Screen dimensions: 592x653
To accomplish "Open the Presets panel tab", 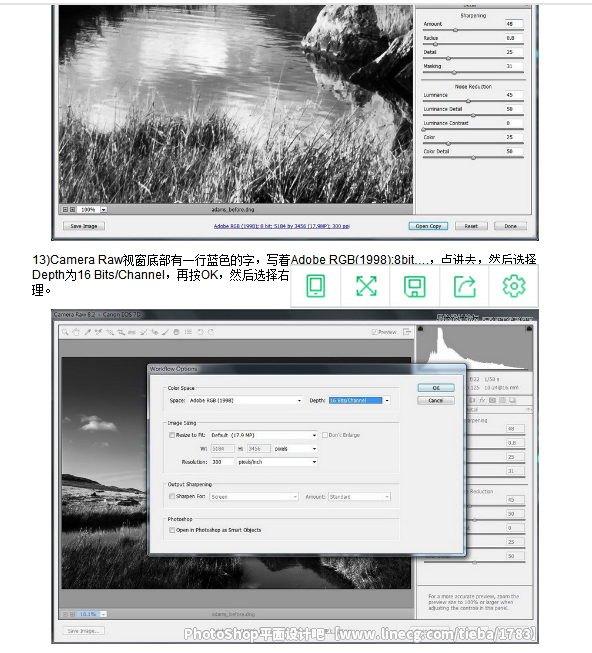I will (x=502, y=400).
